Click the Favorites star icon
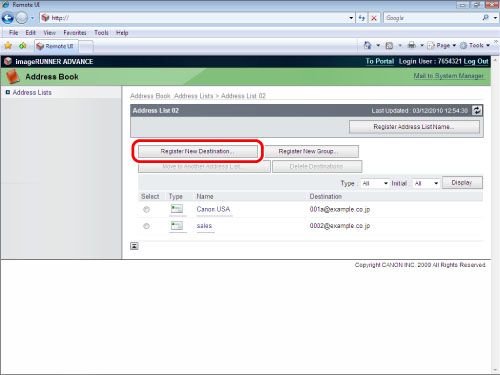Screen dimensions: 500x375 (8, 46)
